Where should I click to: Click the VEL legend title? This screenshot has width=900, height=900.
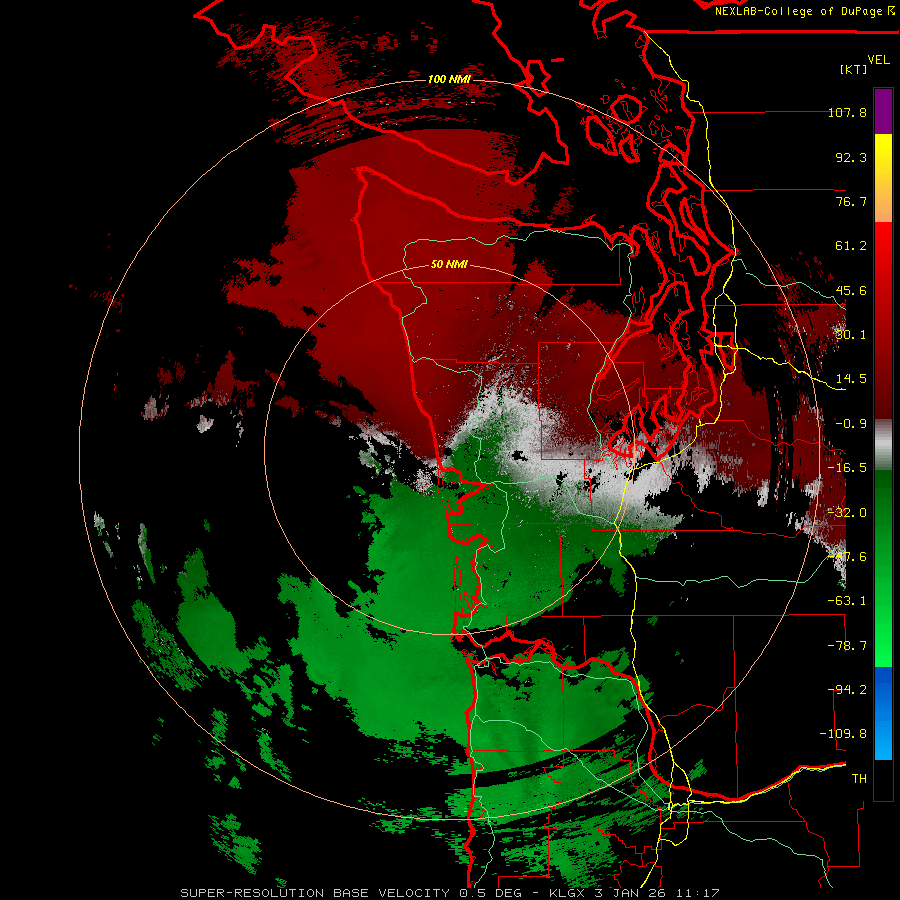(879, 60)
